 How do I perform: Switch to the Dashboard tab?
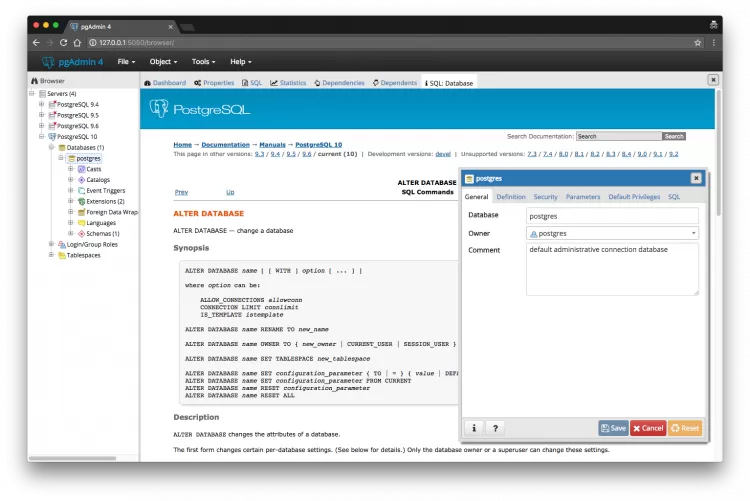pos(165,83)
